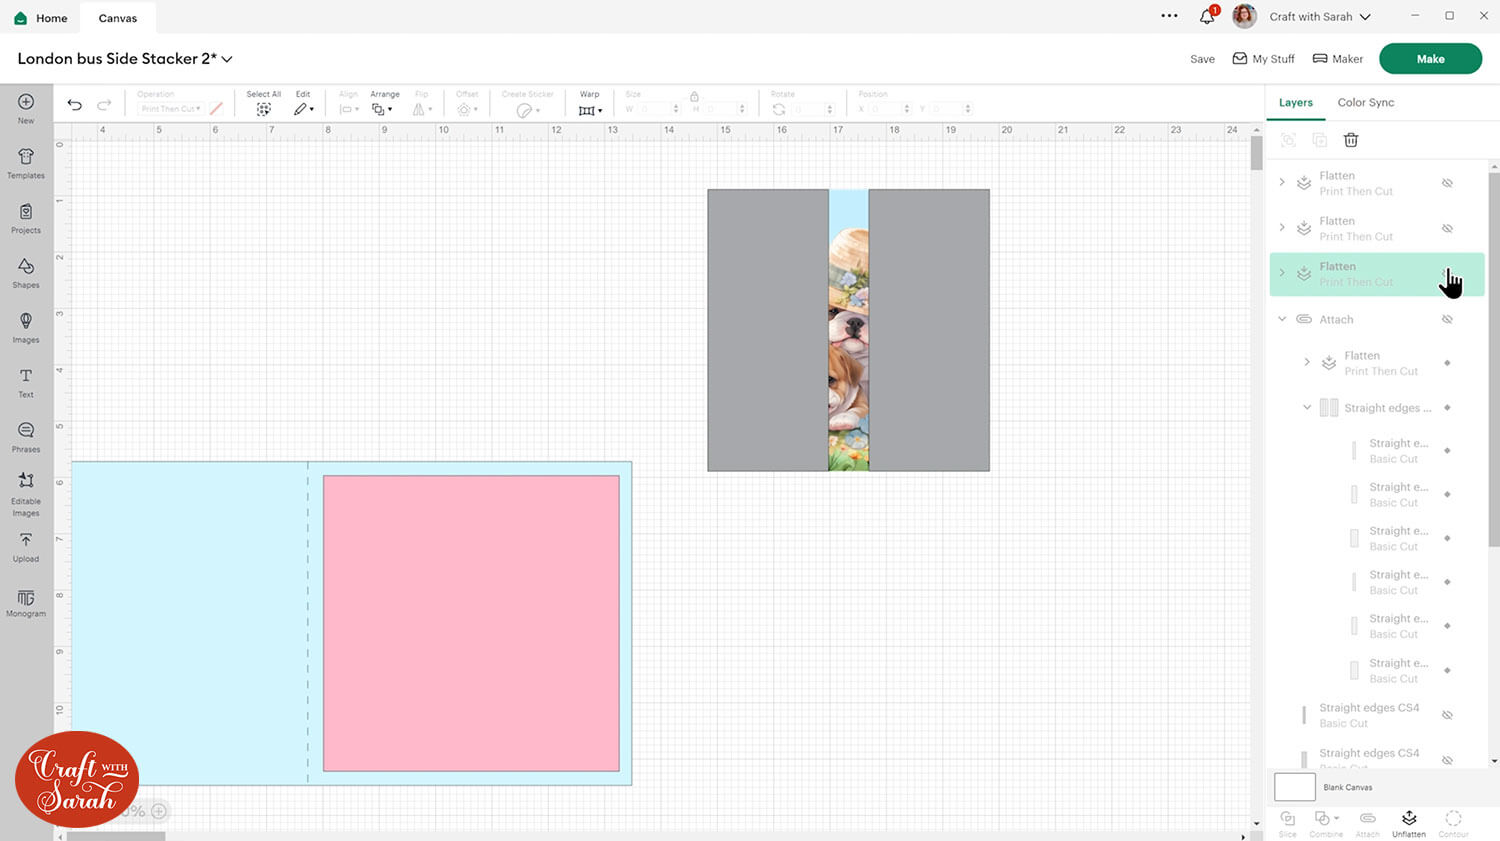The image size is (1500, 841).
Task: Add Text from the left sidebar
Action: [x=26, y=381]
